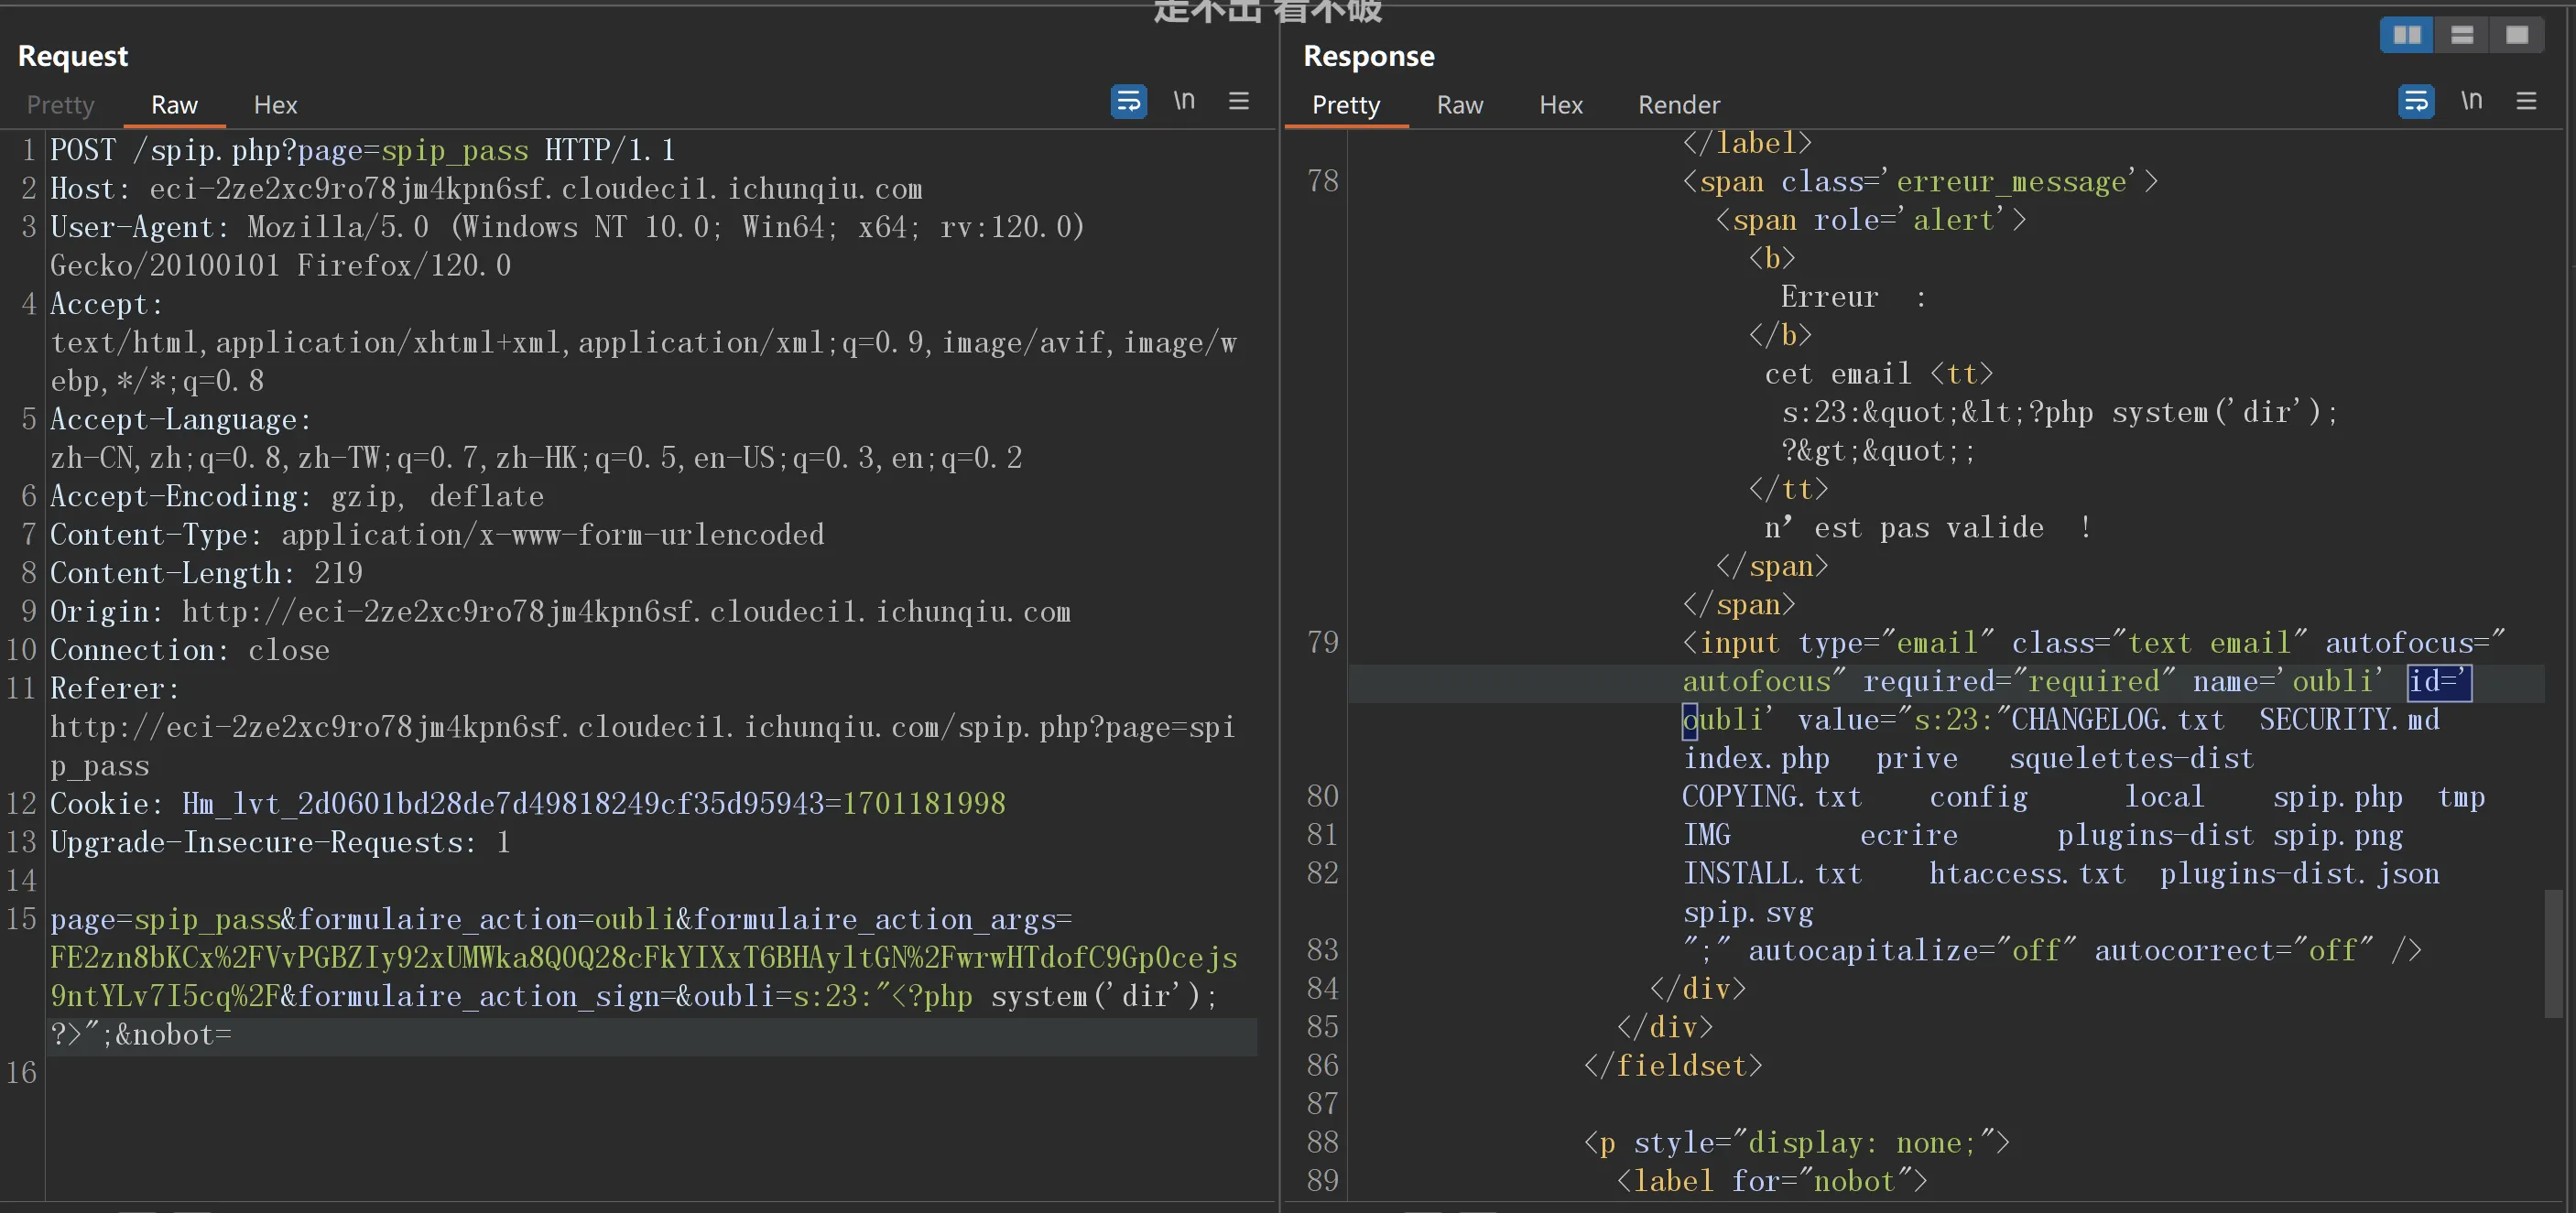Switch to Response Hex tab
The image size is (2576, 1213).
(1560, 105)
